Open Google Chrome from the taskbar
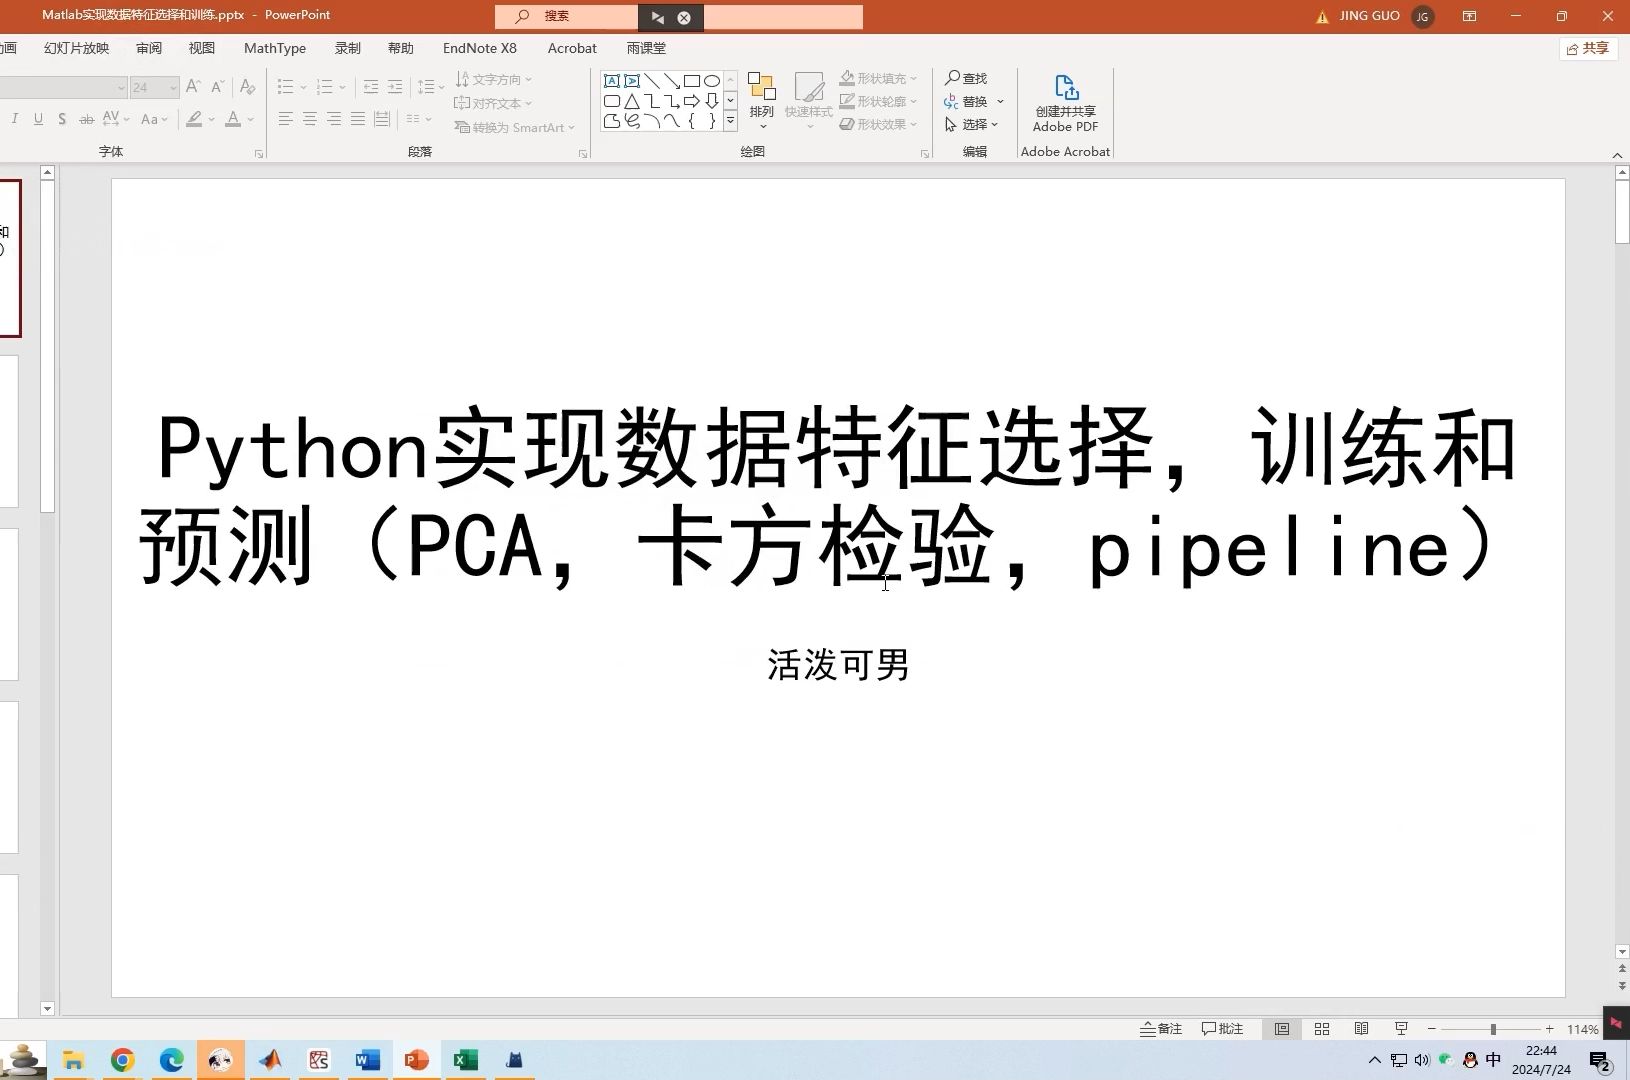Screen dimensions: 1630x1080 pos(123,1060)
